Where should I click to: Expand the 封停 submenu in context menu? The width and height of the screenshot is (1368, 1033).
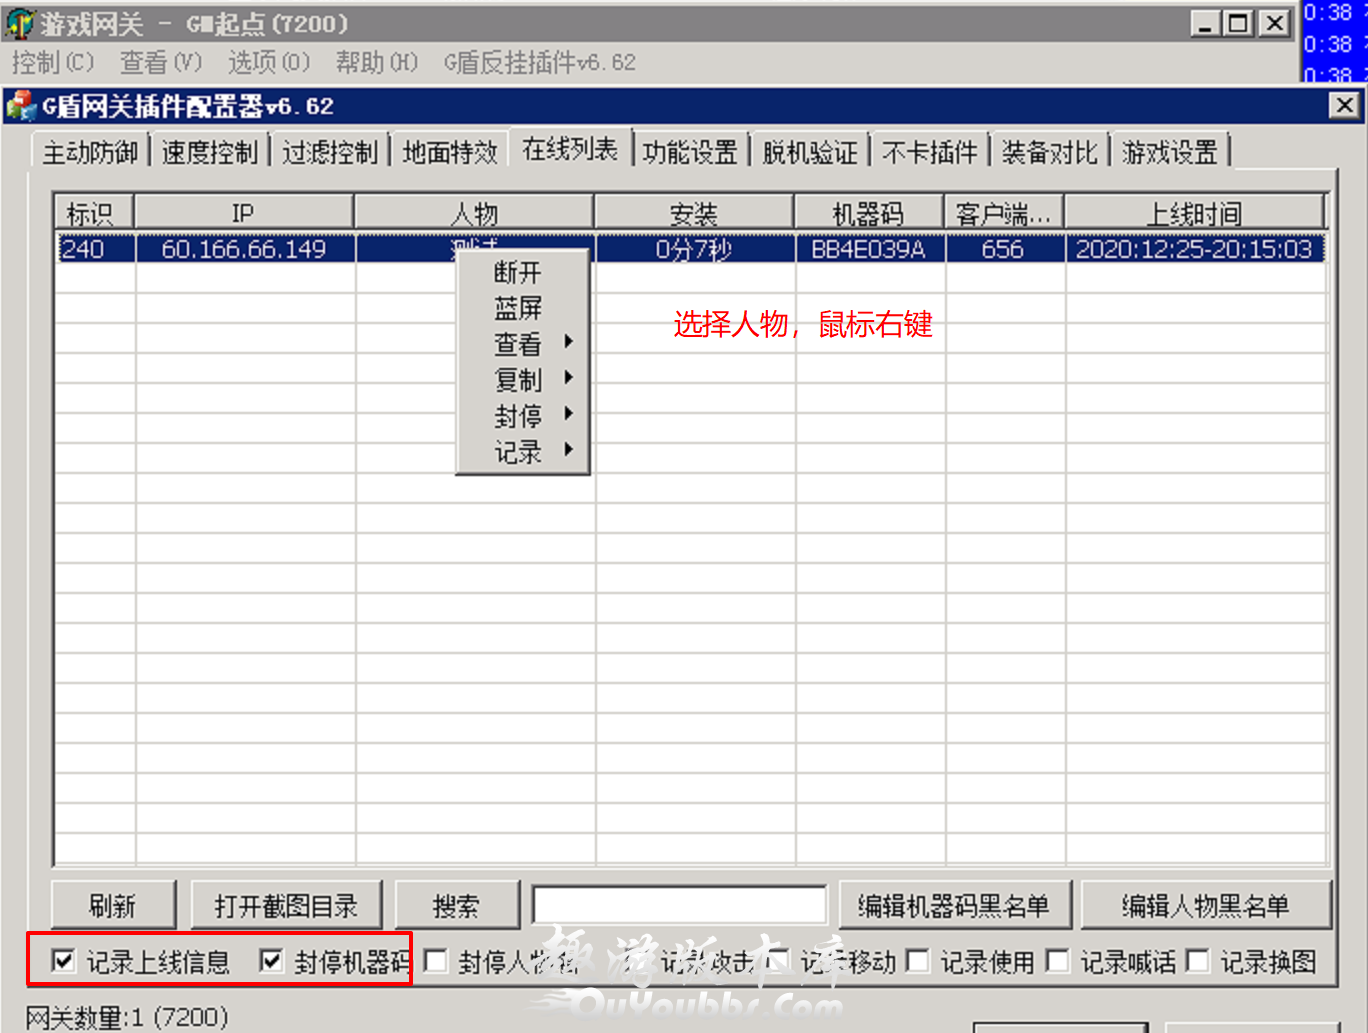pos(522,416)
